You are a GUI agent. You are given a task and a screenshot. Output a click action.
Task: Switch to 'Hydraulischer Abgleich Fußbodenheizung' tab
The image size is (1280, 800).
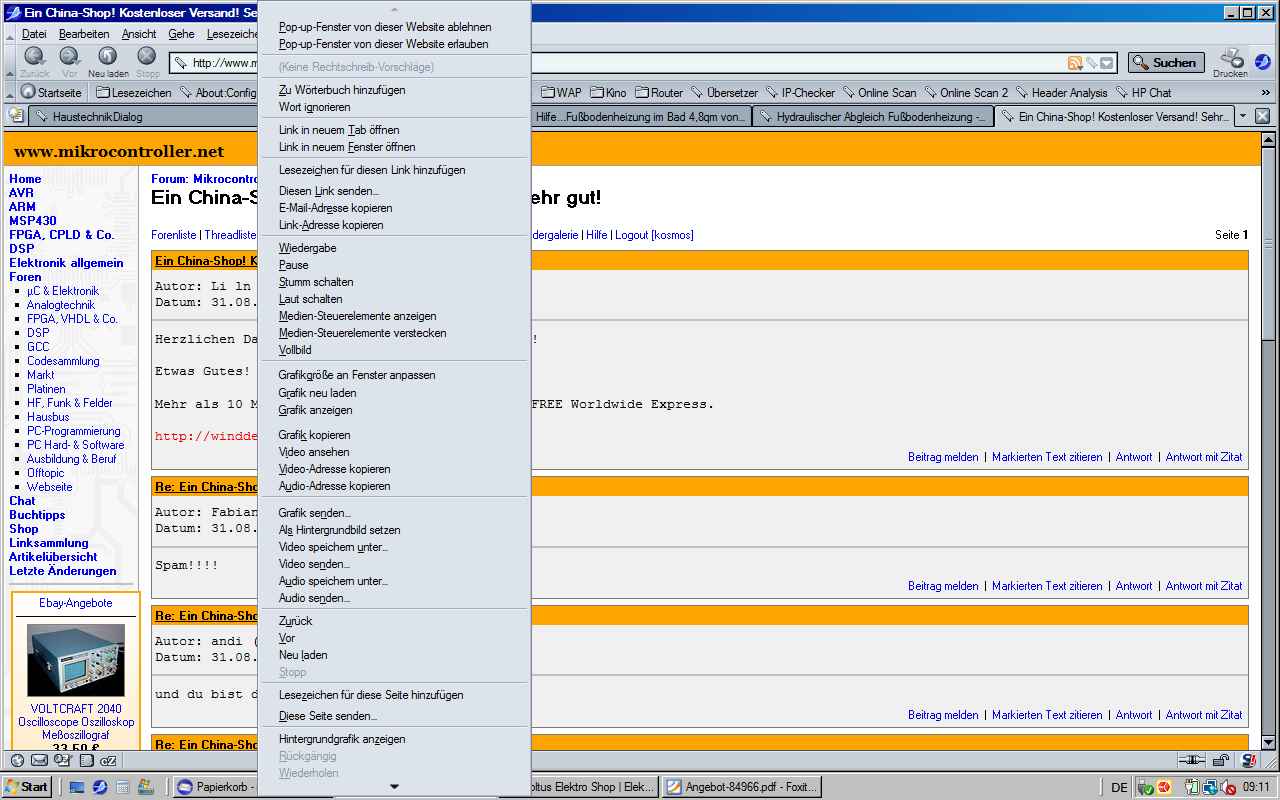point(872,117)
